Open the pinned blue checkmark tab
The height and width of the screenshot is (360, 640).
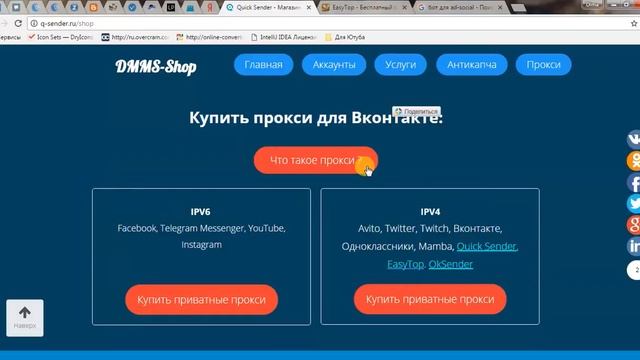(132, 7)
